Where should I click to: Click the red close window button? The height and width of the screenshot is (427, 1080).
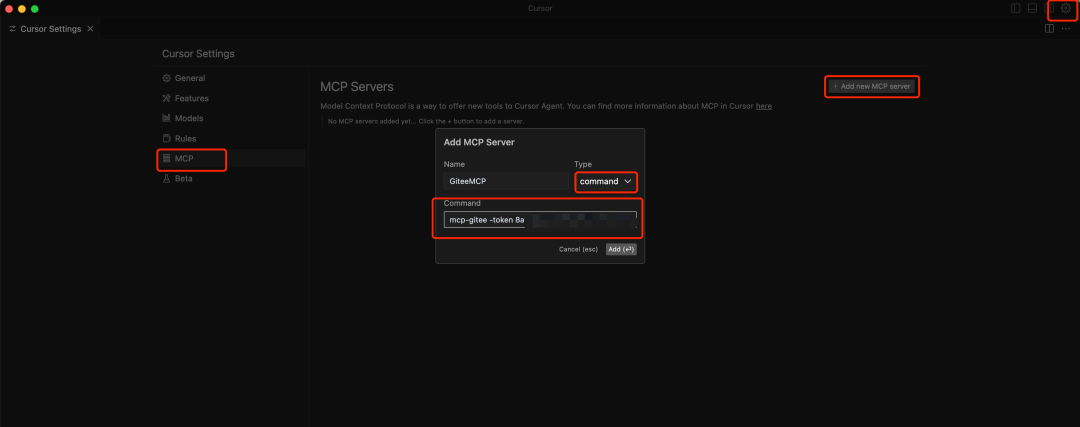pyautogui.click(x=9, y=9)
